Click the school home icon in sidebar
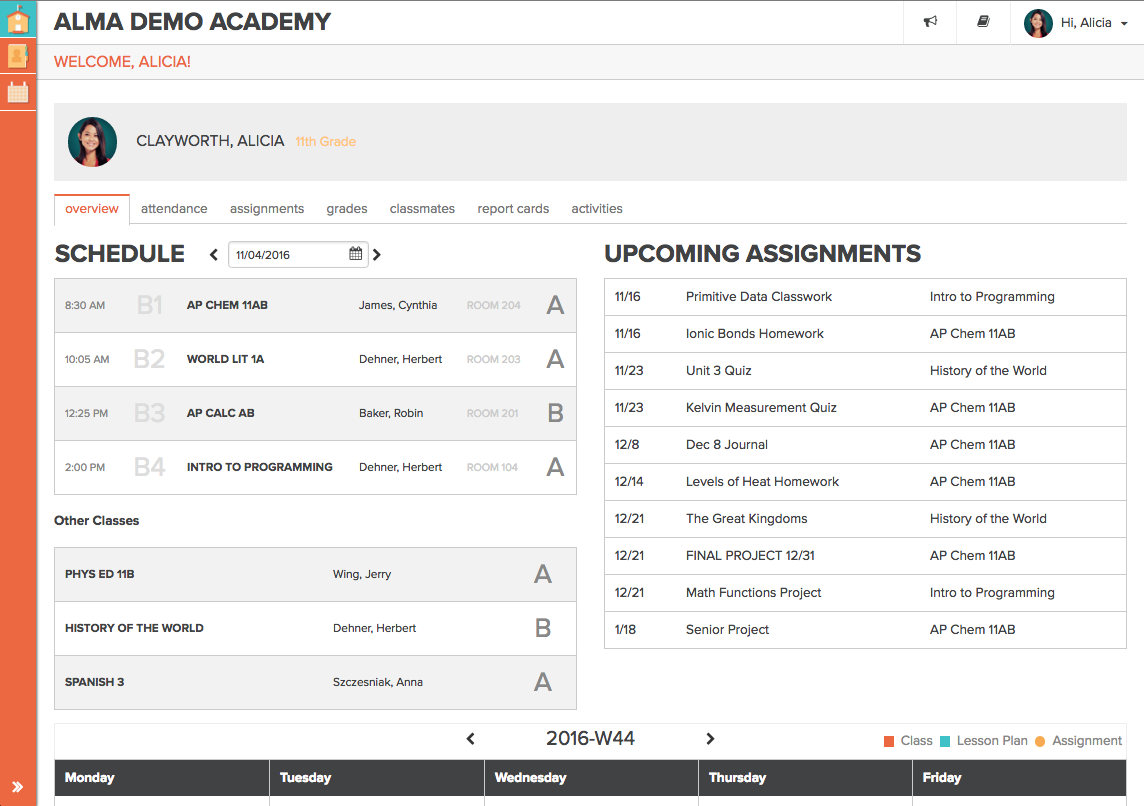Viewport: 1144px width, 806px height. [18, 19]
